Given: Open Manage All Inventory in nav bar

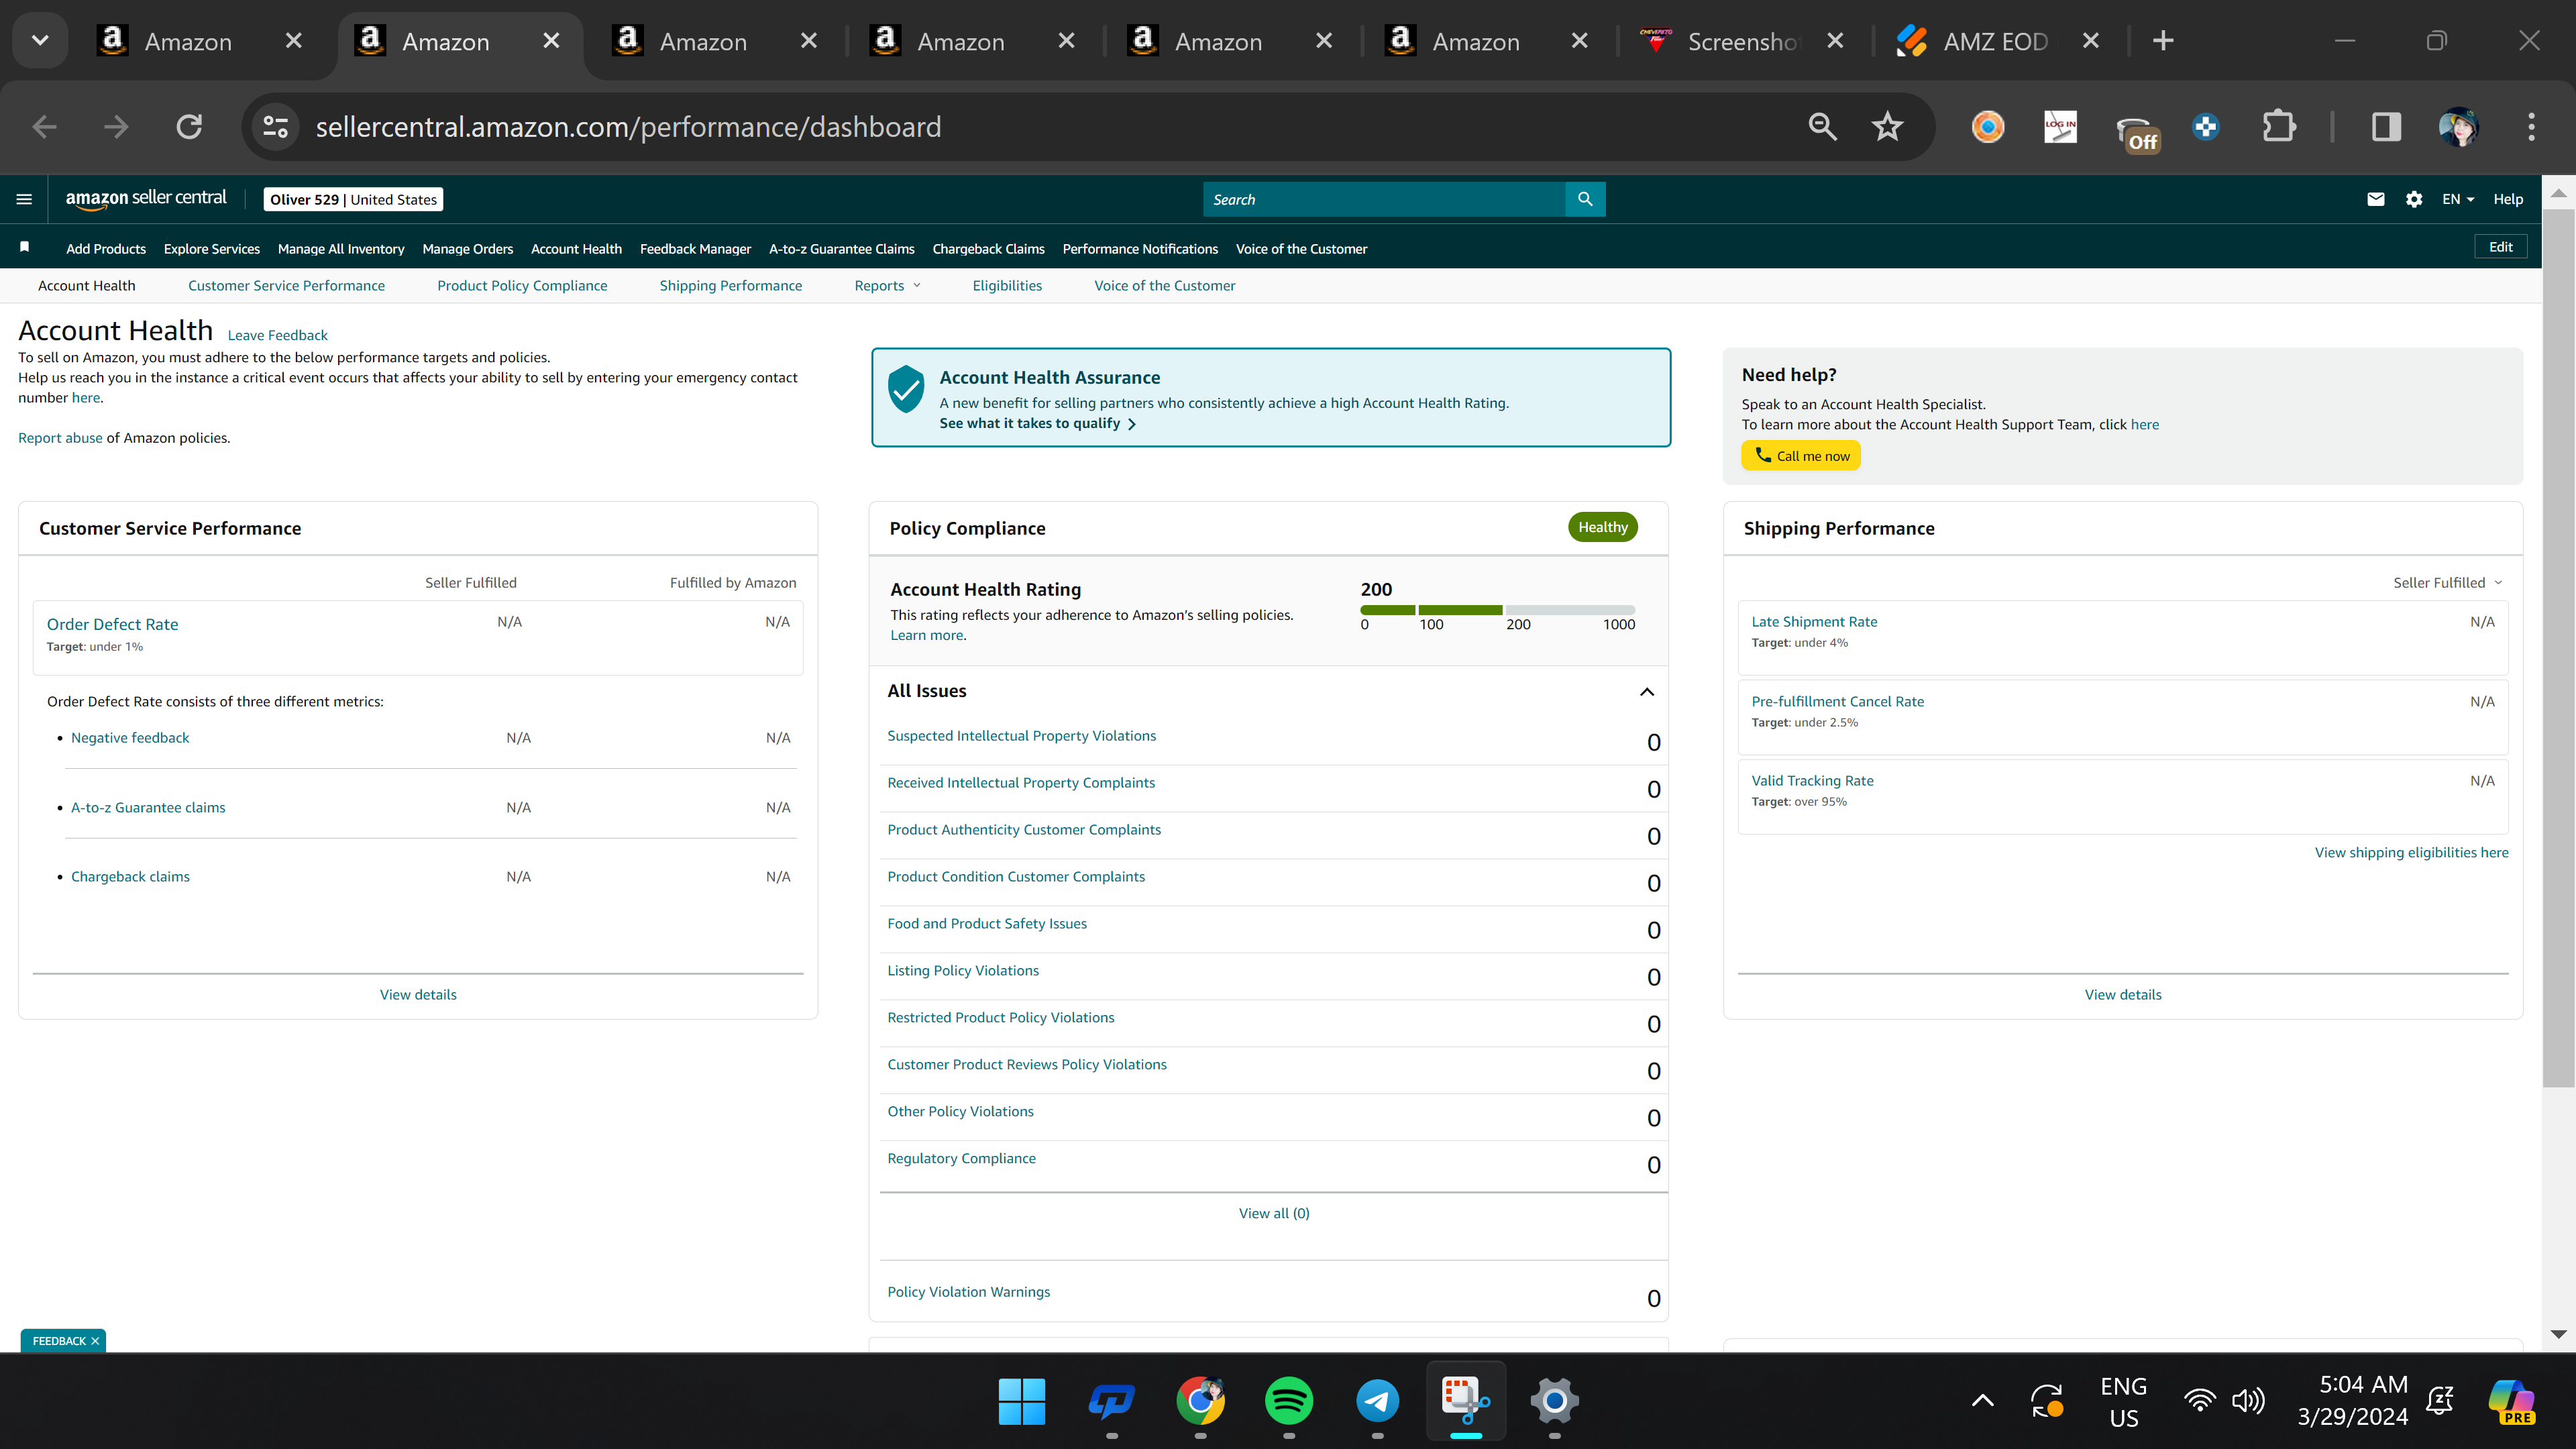Looking at the screenshot, I should (x=341, y=249).
